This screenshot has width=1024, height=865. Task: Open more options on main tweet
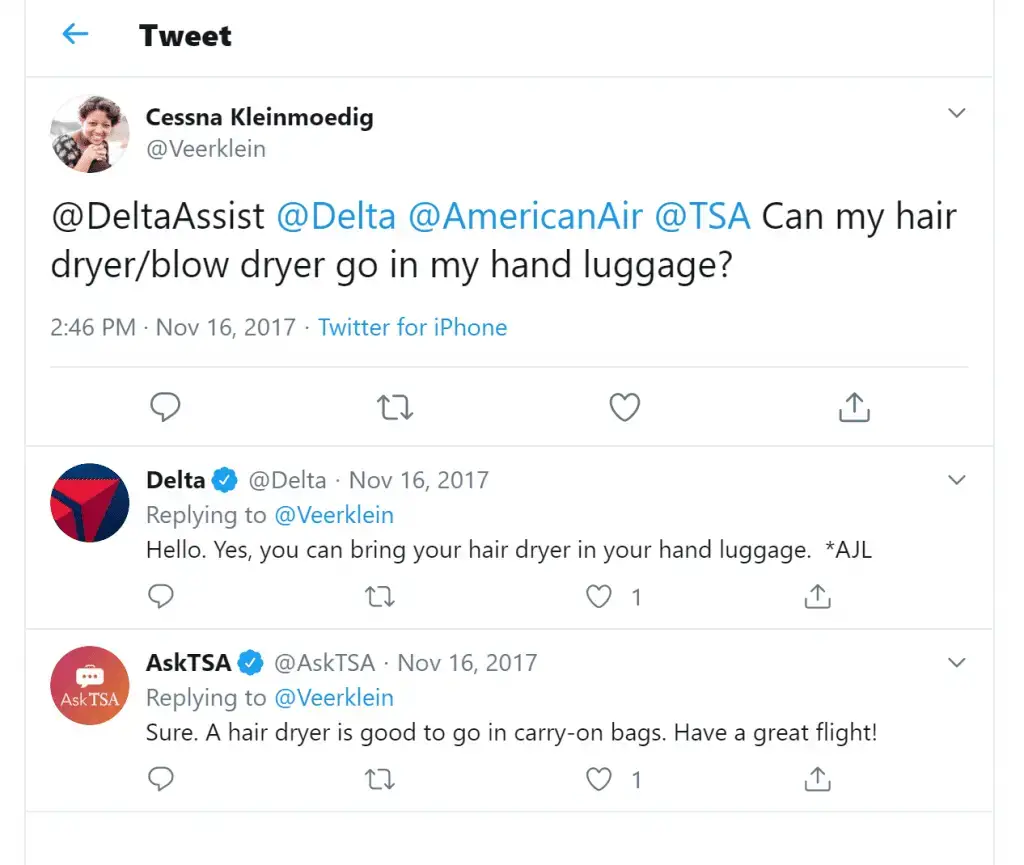[x=957, y=113]
